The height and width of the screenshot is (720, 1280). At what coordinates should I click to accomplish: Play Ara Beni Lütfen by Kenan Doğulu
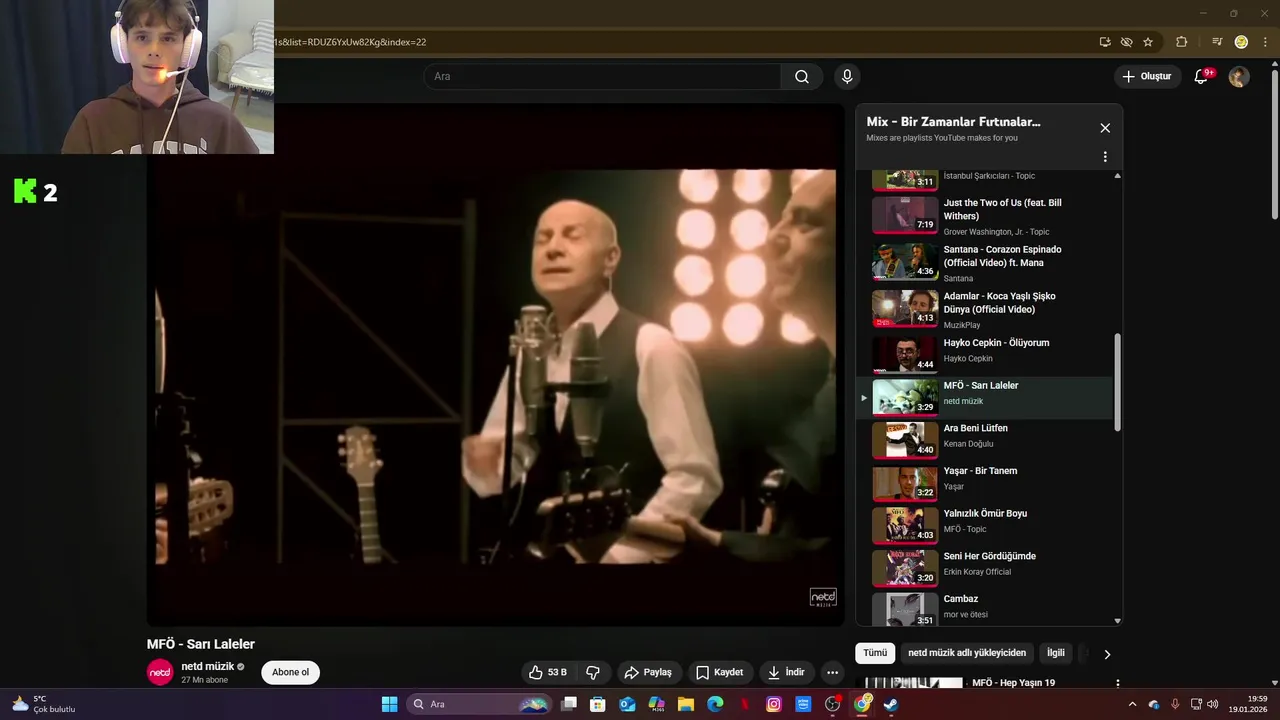tap(985, 440)
